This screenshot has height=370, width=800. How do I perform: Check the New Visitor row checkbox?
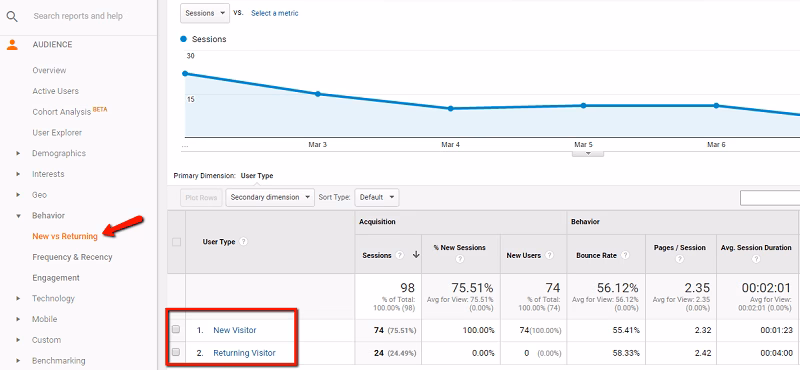[x=176, y=330]
